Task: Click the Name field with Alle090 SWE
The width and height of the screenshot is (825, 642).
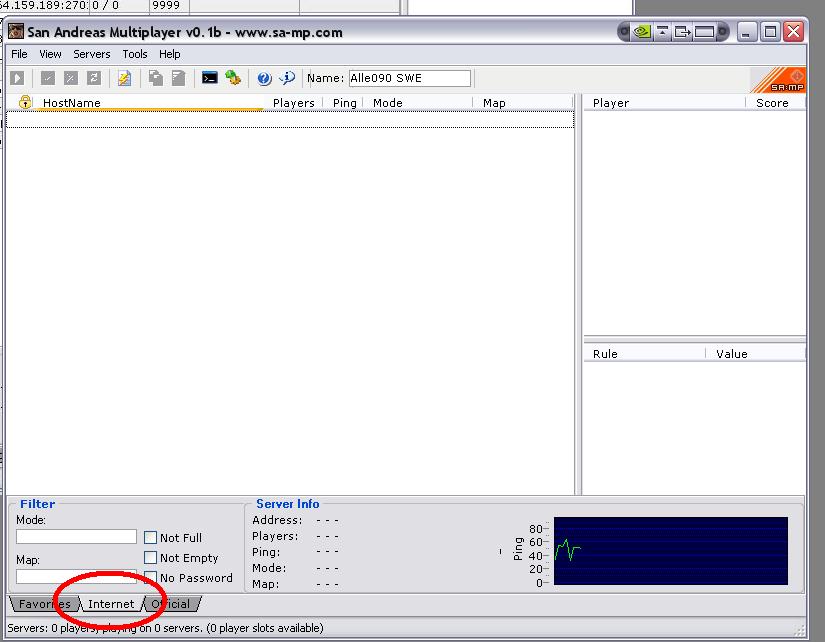Action: (x=409, y=78)
